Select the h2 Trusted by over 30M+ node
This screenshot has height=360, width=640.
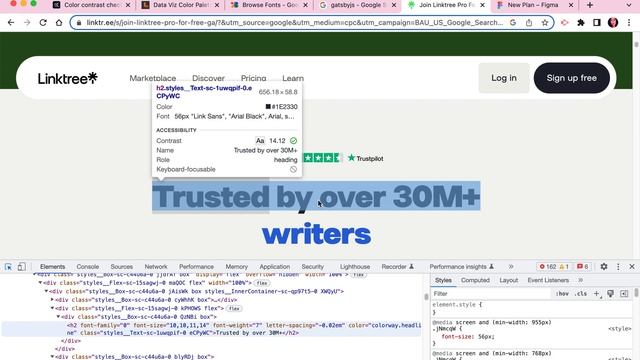211,329
